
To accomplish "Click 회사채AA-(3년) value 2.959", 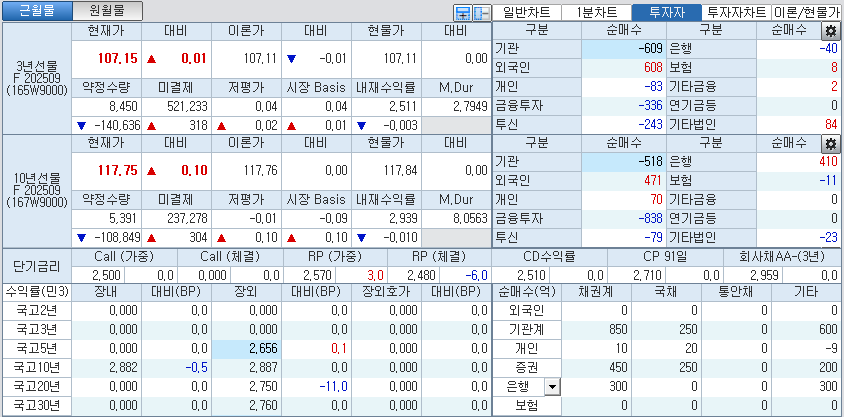I will coord(764,275).
